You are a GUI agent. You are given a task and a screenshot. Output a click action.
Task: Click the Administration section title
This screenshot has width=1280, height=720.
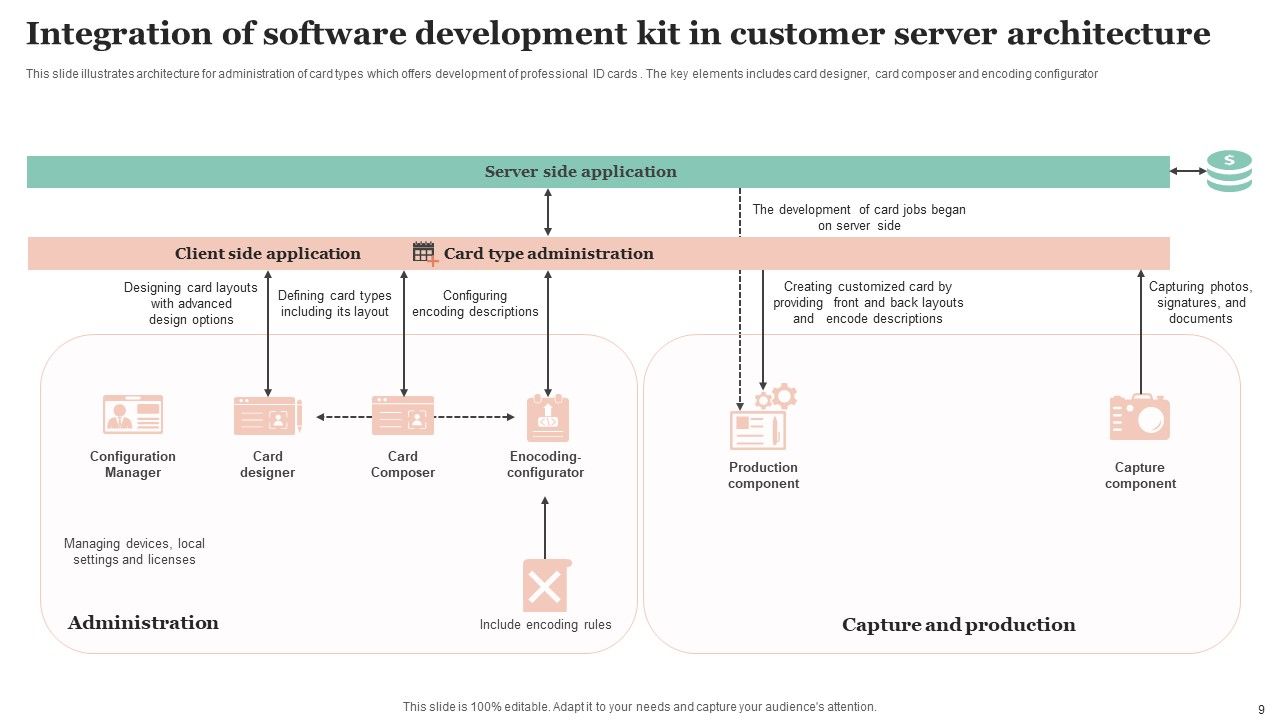(x=143, y=622)
